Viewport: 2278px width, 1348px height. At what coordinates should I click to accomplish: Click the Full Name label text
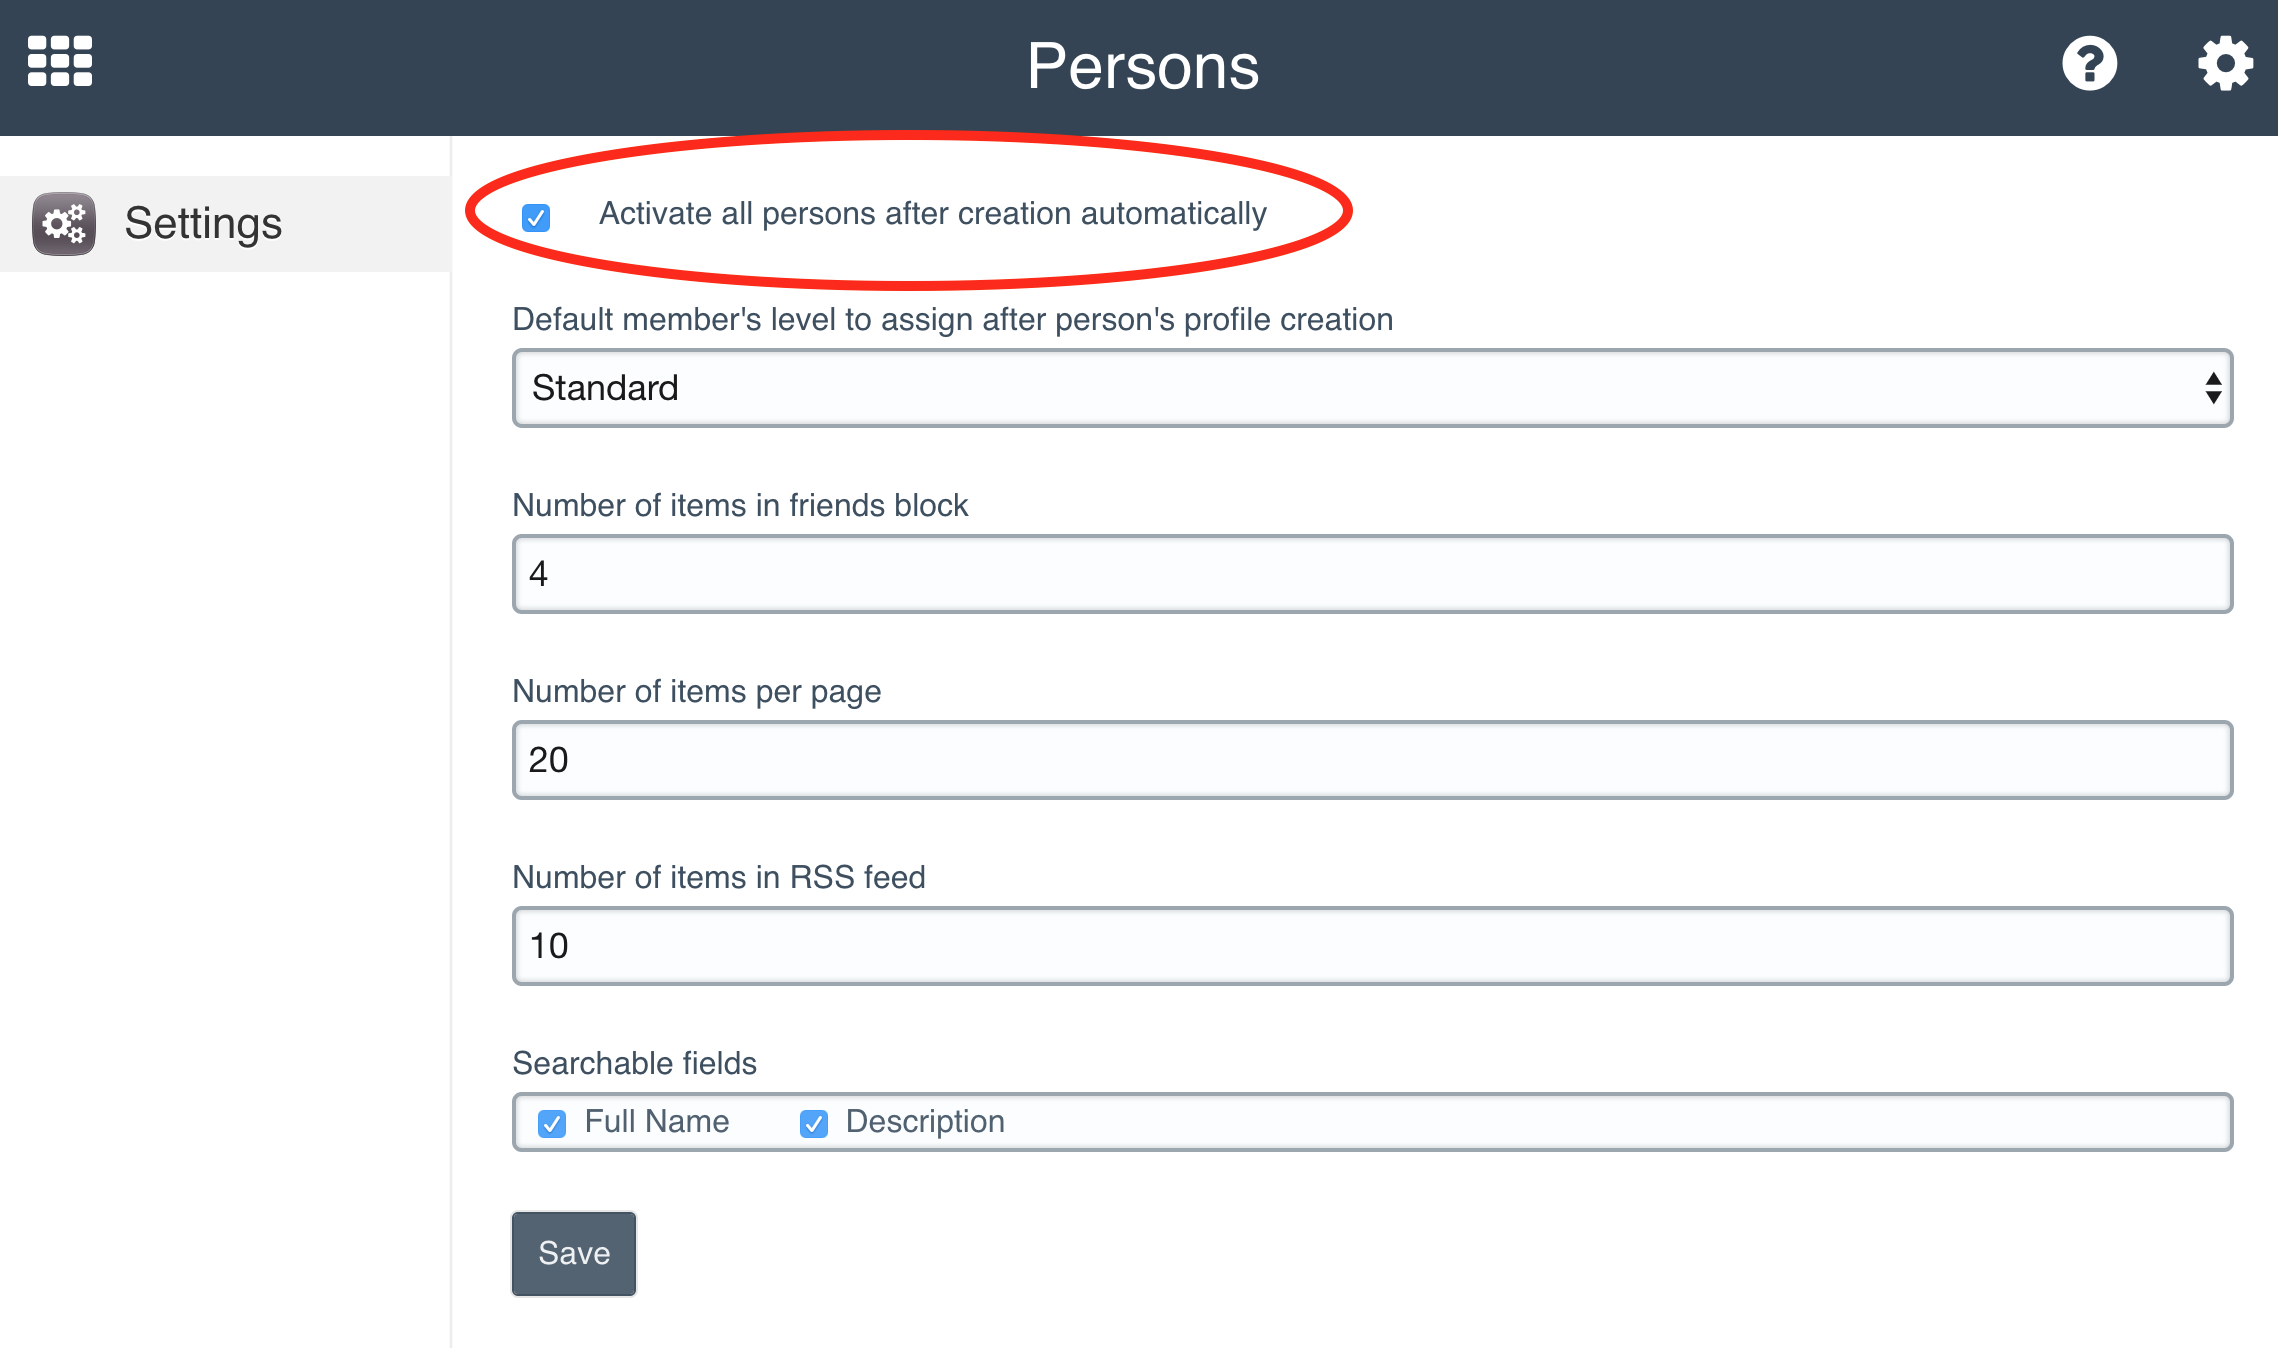pos(656,1121)
